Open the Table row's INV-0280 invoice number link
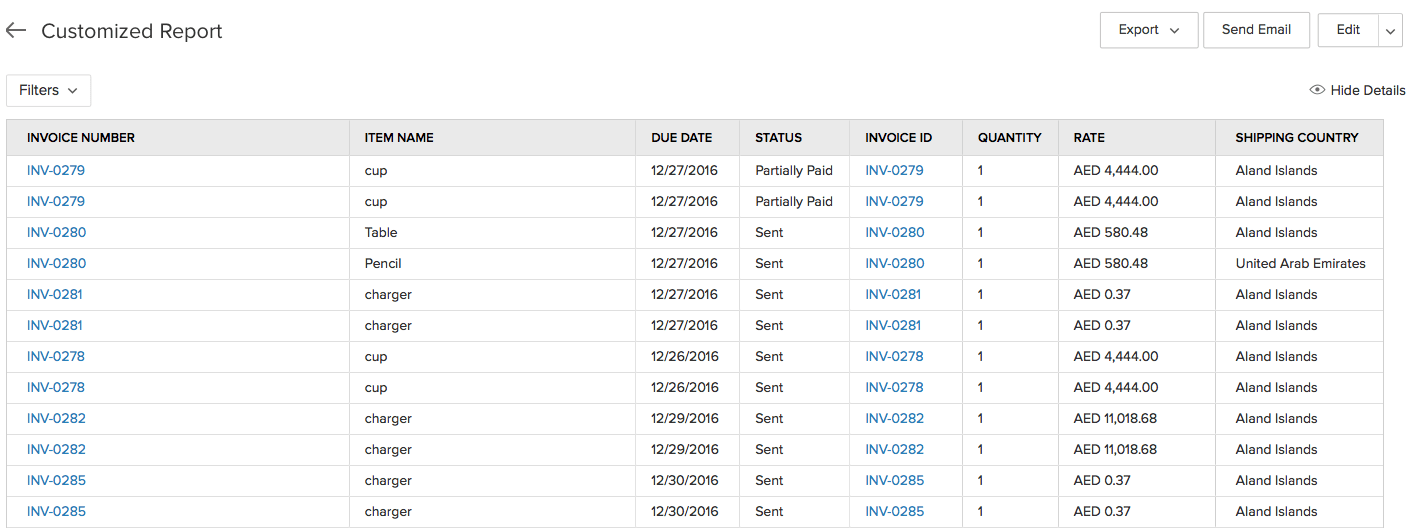The width and height of the screenshot is (1422, 528). coord(56,232)
